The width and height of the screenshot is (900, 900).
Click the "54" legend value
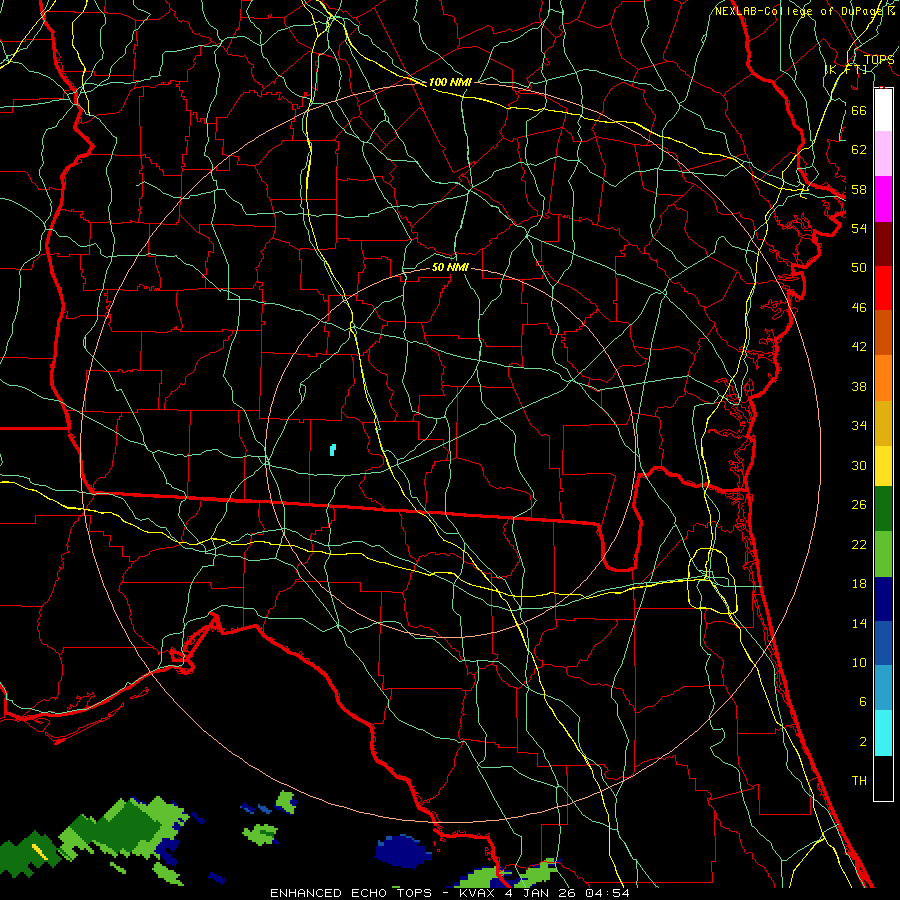tap(859, 228)
